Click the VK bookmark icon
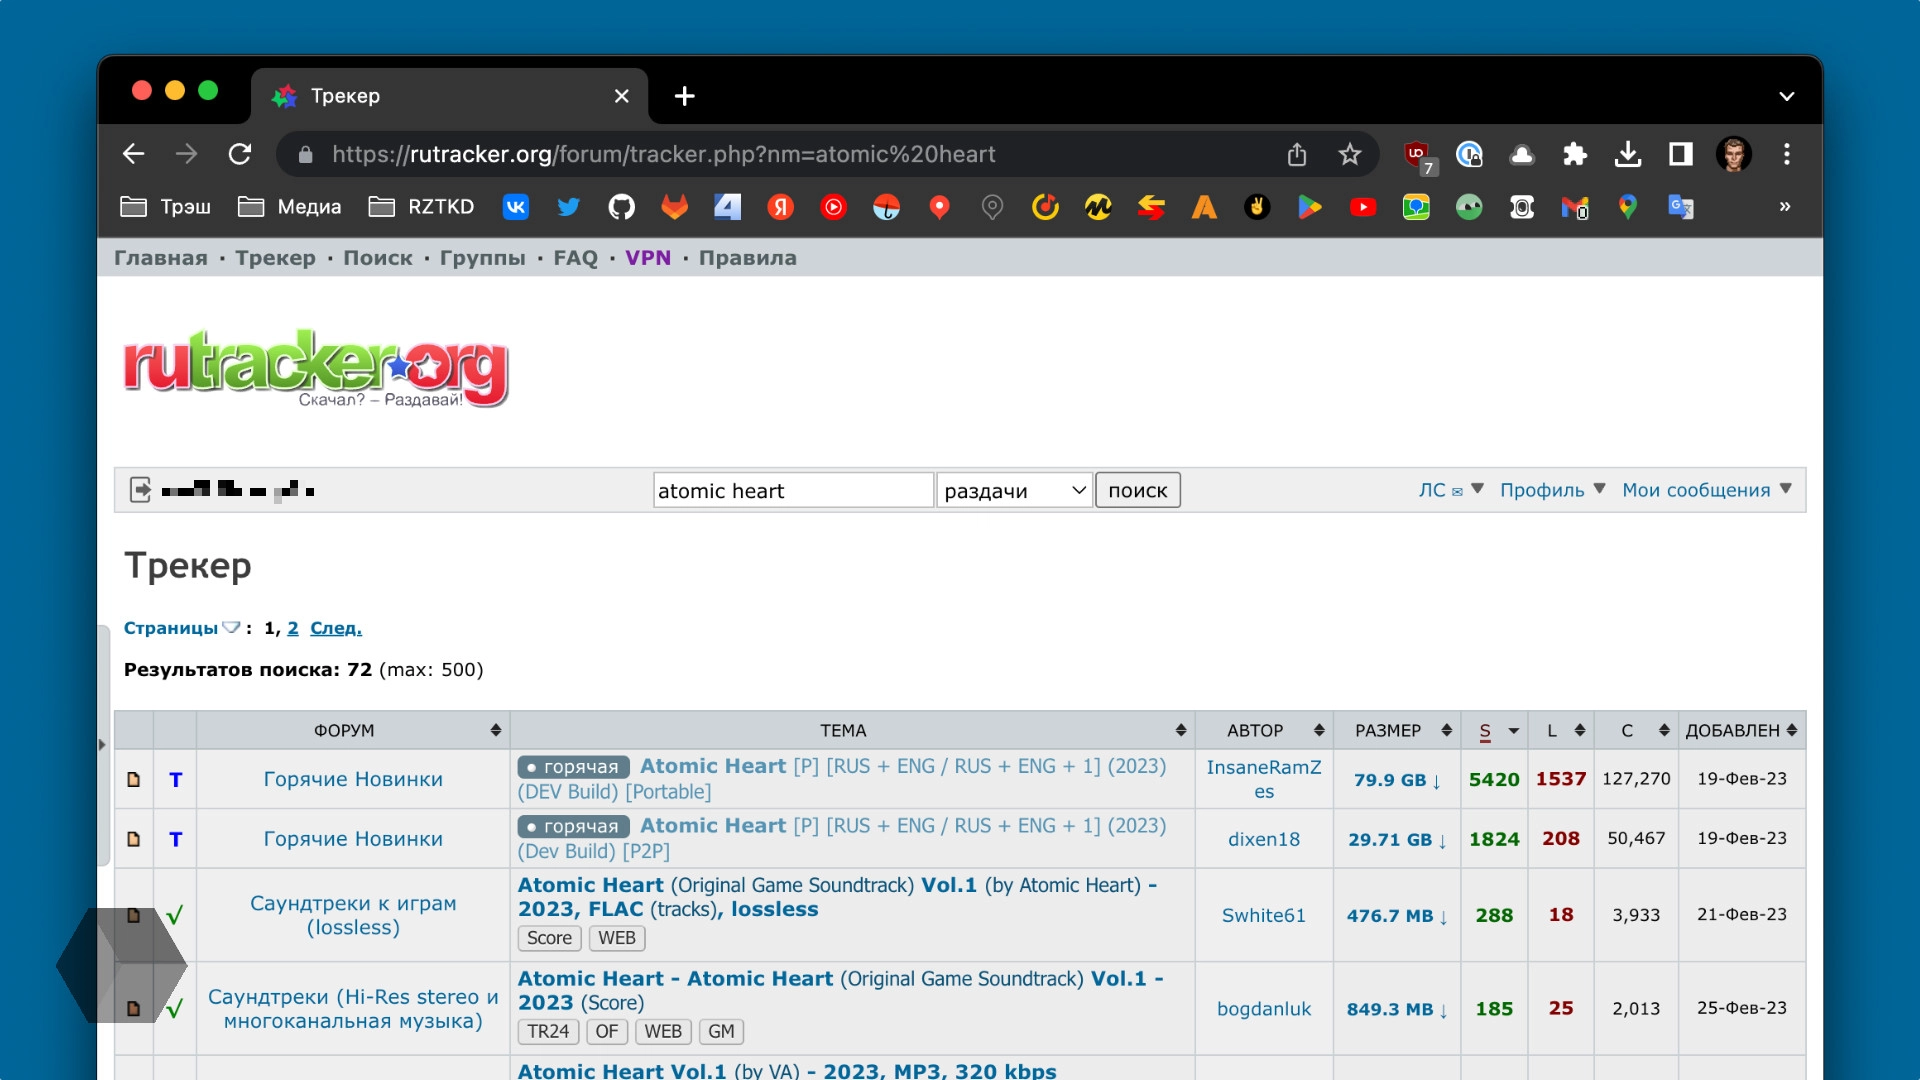 516,207
